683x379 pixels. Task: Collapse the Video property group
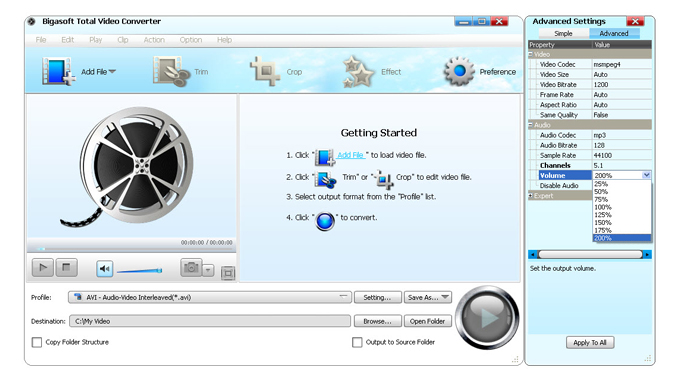pos(531,54)
